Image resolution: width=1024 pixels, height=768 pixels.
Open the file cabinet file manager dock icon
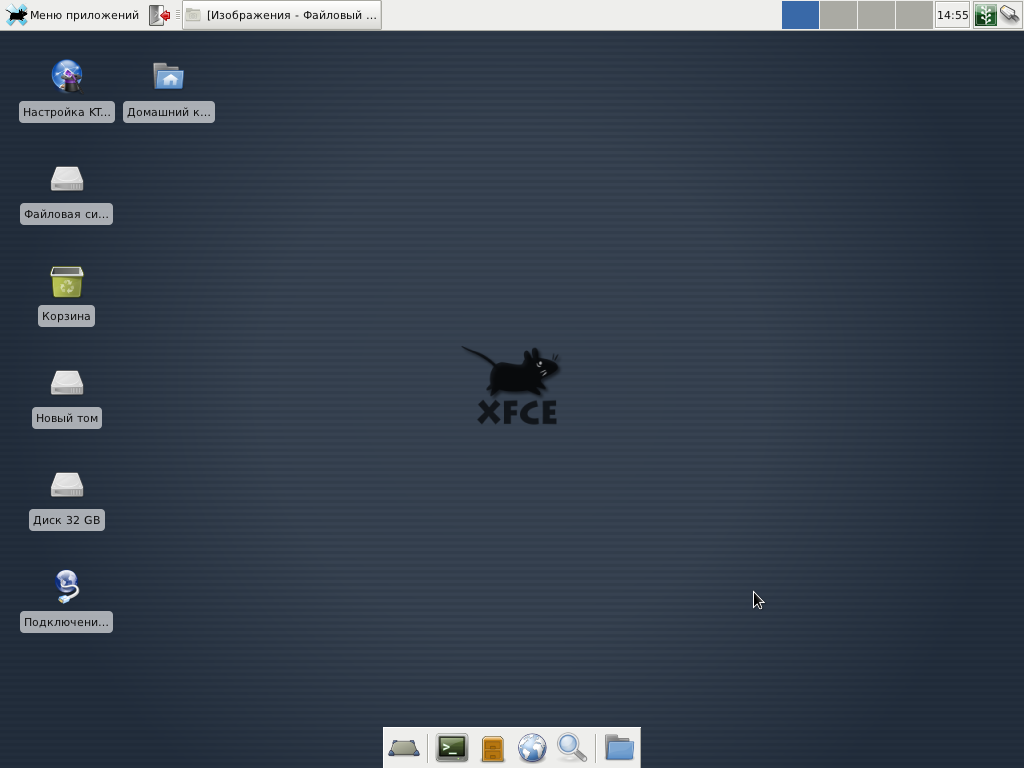pyautogui.click(x=492, y=748)
